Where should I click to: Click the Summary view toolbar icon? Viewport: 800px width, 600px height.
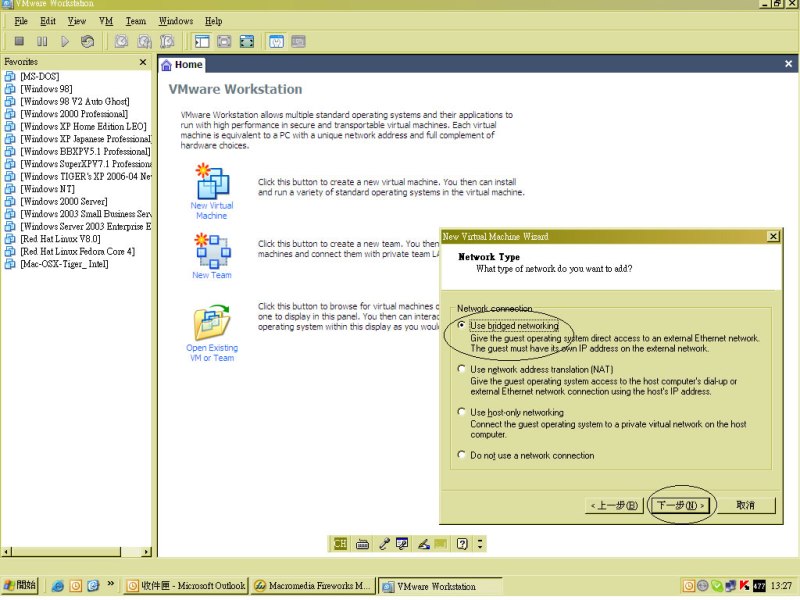click(x=276, y=41)
